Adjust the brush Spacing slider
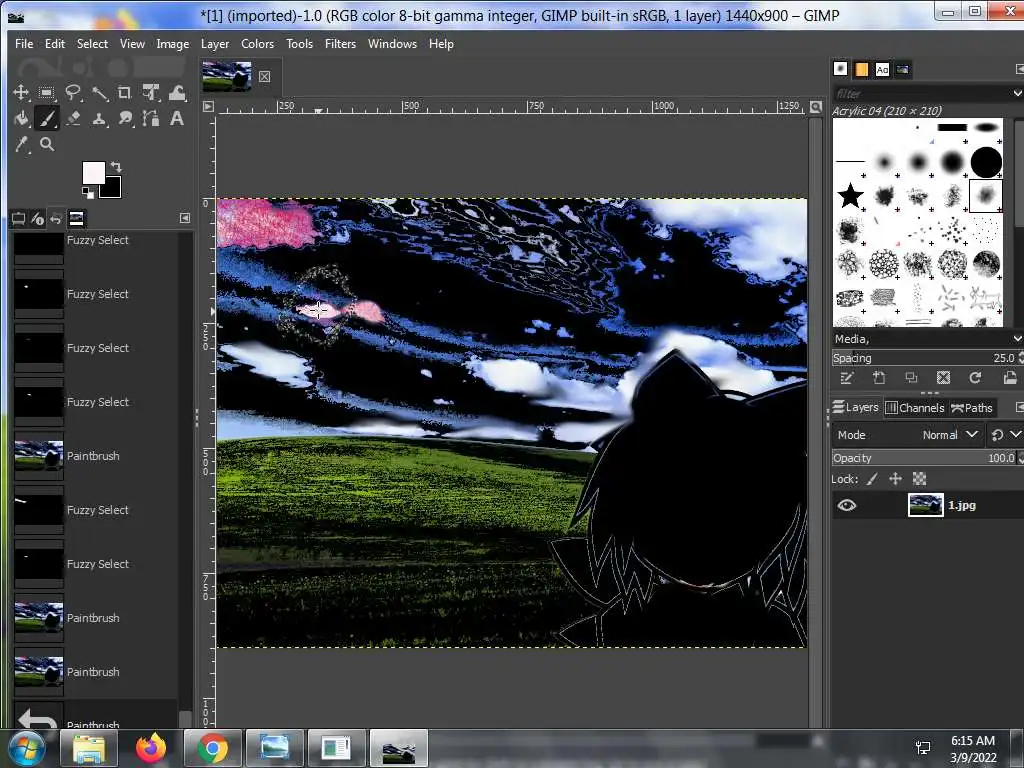The image size is (1024, 768). [x=923, y=358]
